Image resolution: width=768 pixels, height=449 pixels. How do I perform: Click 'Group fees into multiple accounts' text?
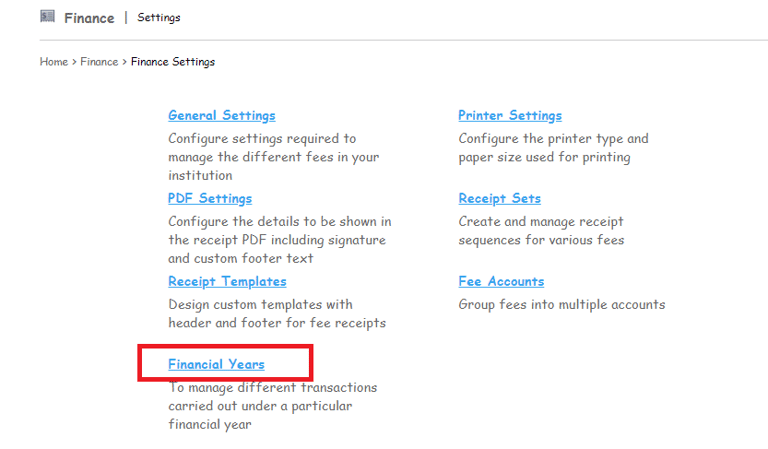[561, 305]
